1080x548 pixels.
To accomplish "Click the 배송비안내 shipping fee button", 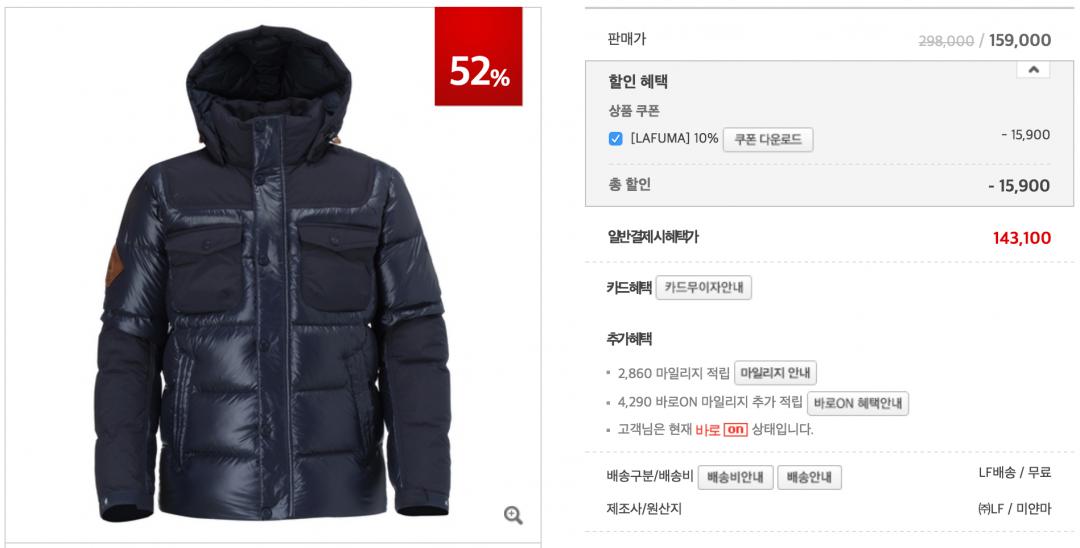I will 736,477.
